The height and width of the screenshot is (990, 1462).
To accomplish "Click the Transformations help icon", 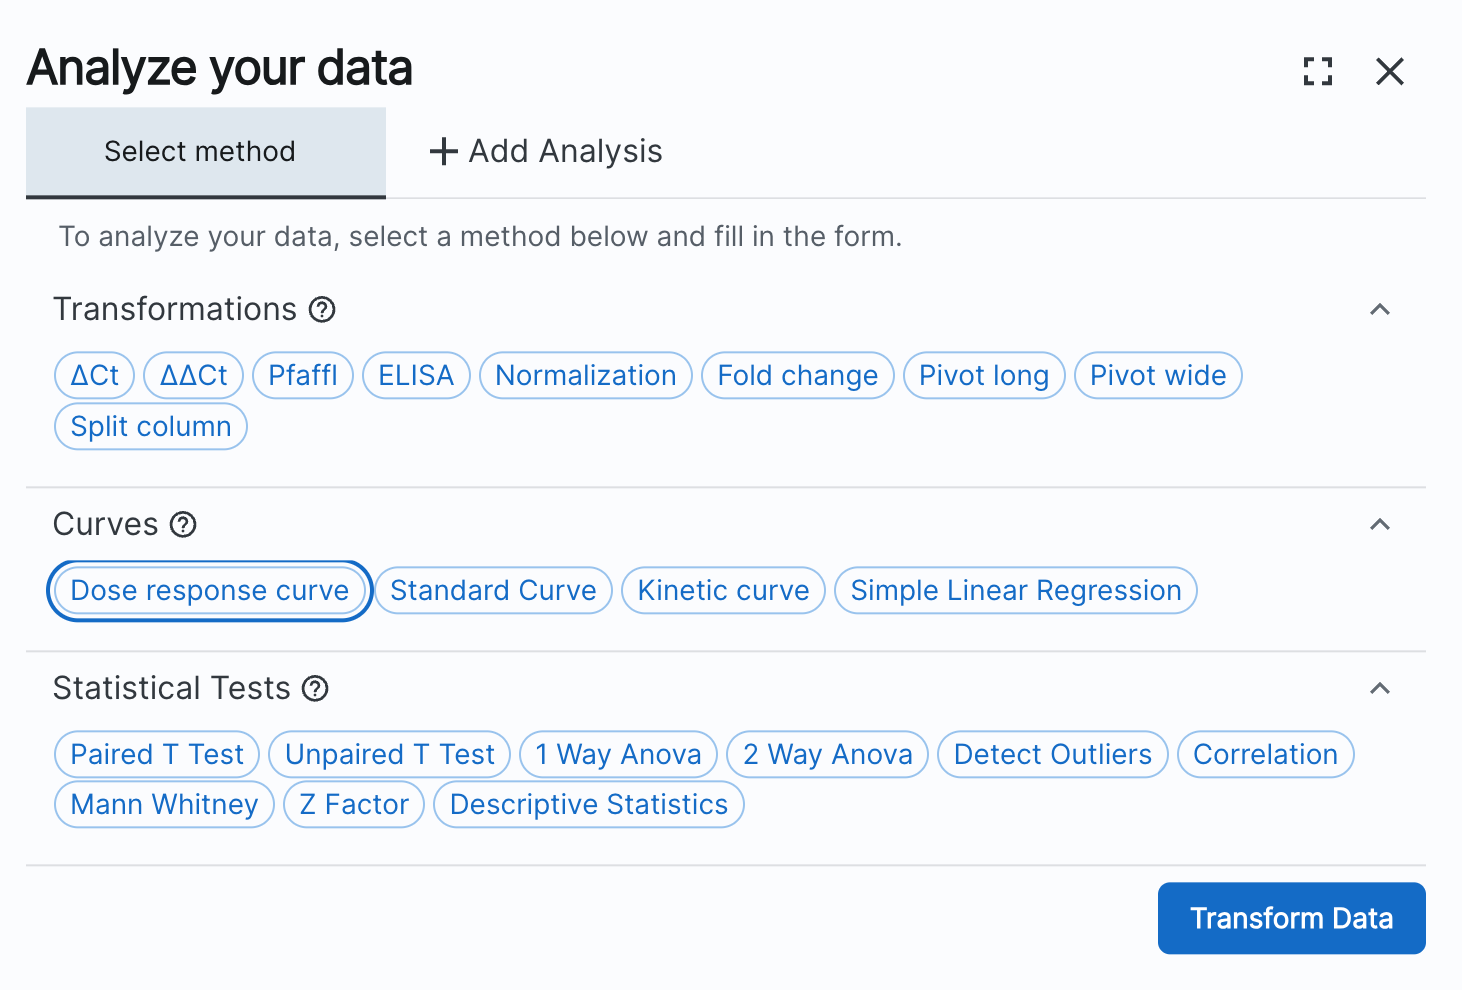I will 321,310.
